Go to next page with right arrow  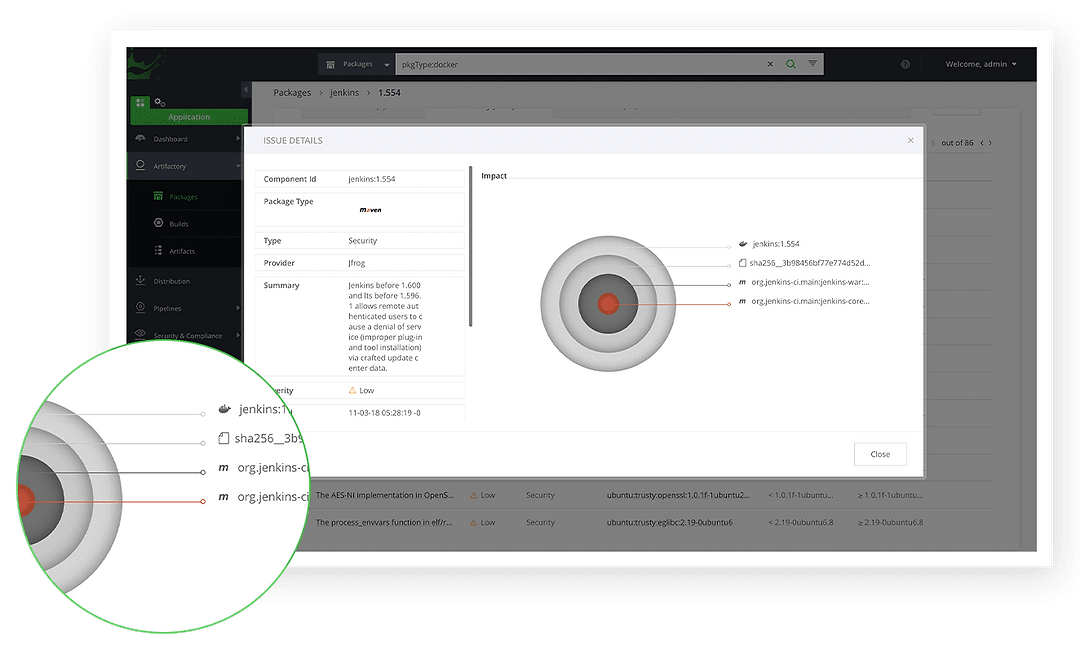(x=990, y=143)
